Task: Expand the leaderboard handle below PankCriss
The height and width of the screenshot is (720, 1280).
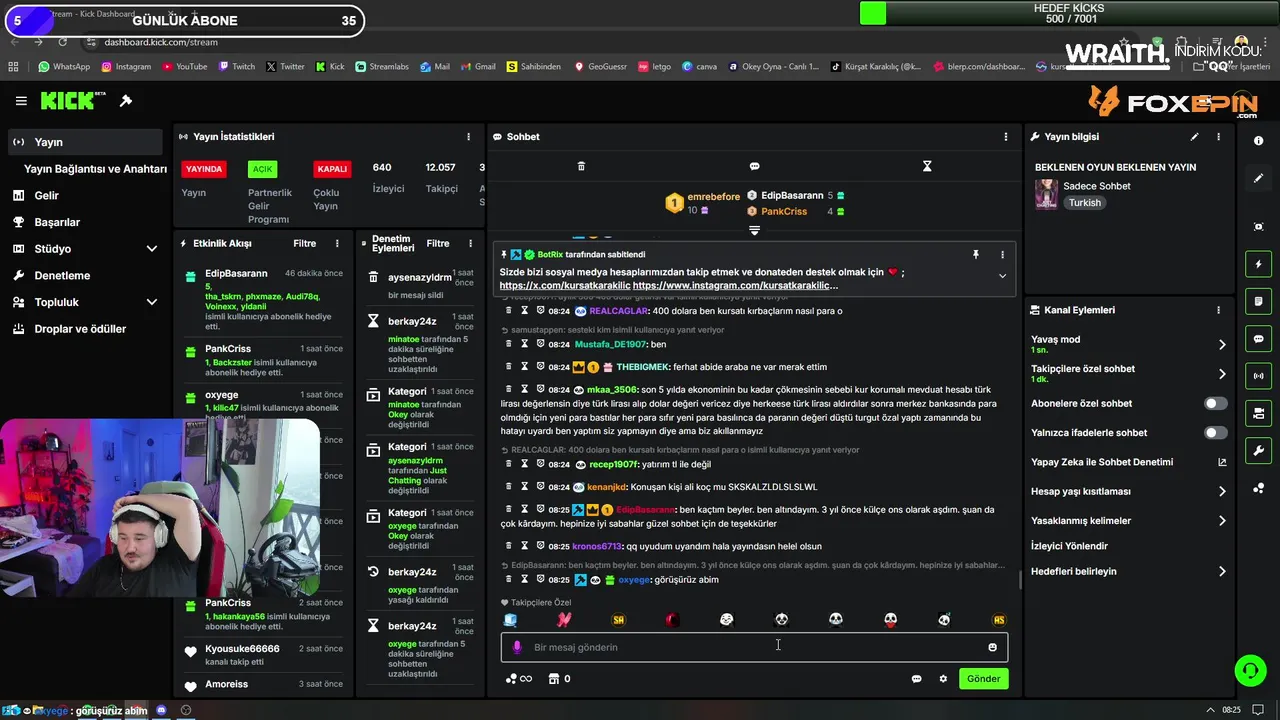Action: pos(754,231)
